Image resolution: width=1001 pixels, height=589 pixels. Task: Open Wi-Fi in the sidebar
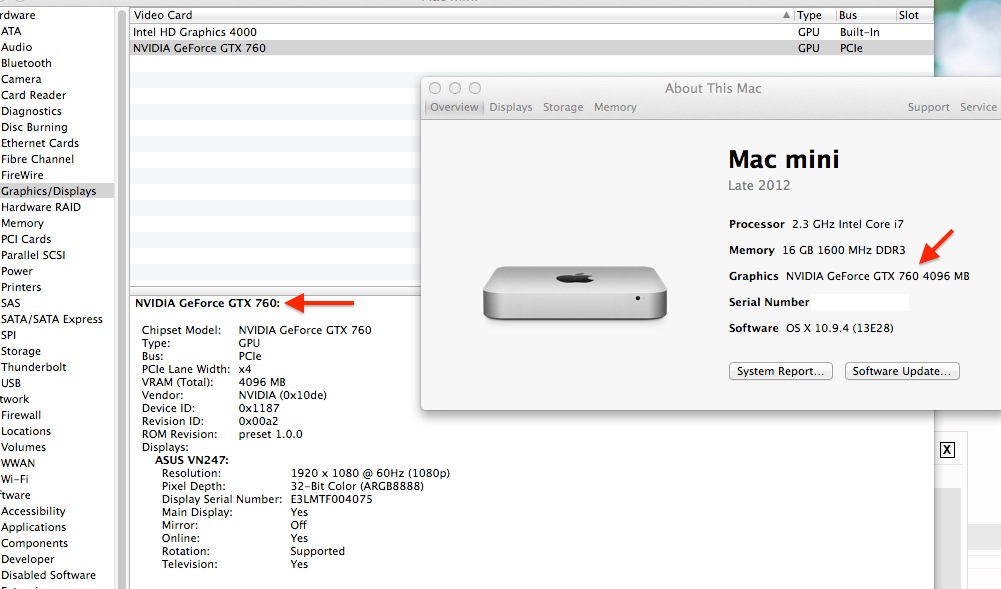[15, 479]
